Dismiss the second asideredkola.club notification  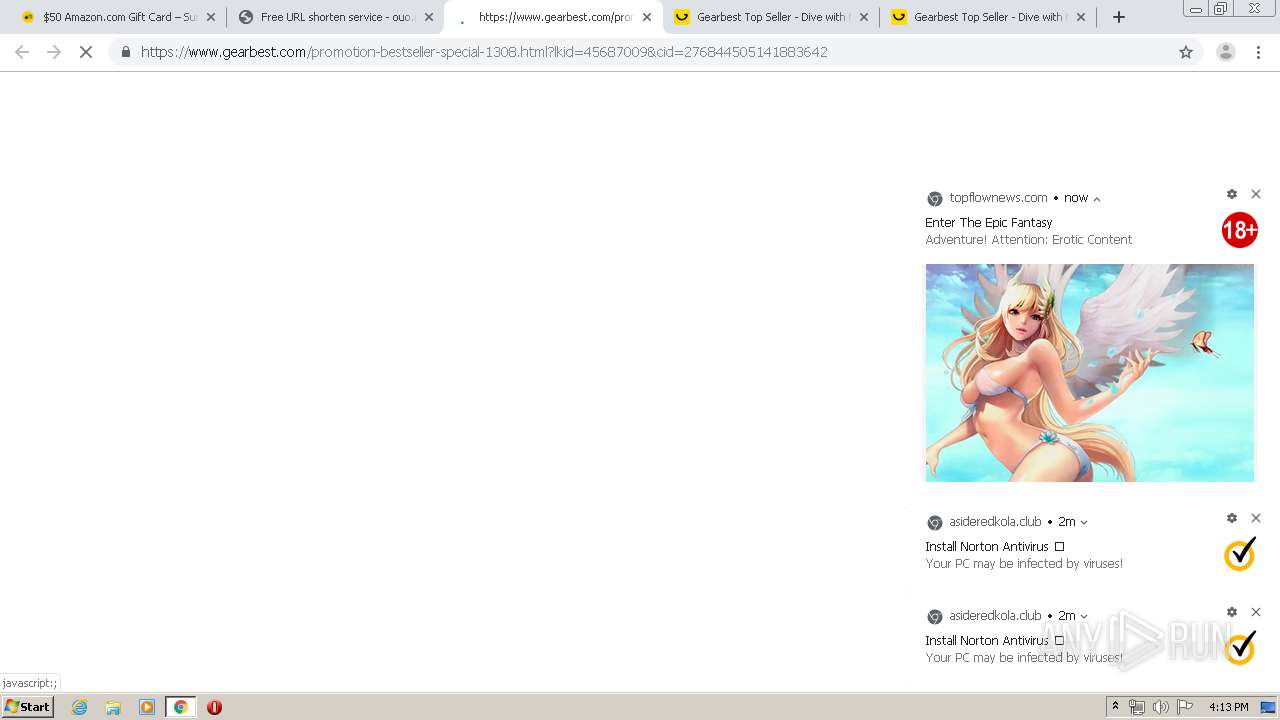[x=1256, y=612]
